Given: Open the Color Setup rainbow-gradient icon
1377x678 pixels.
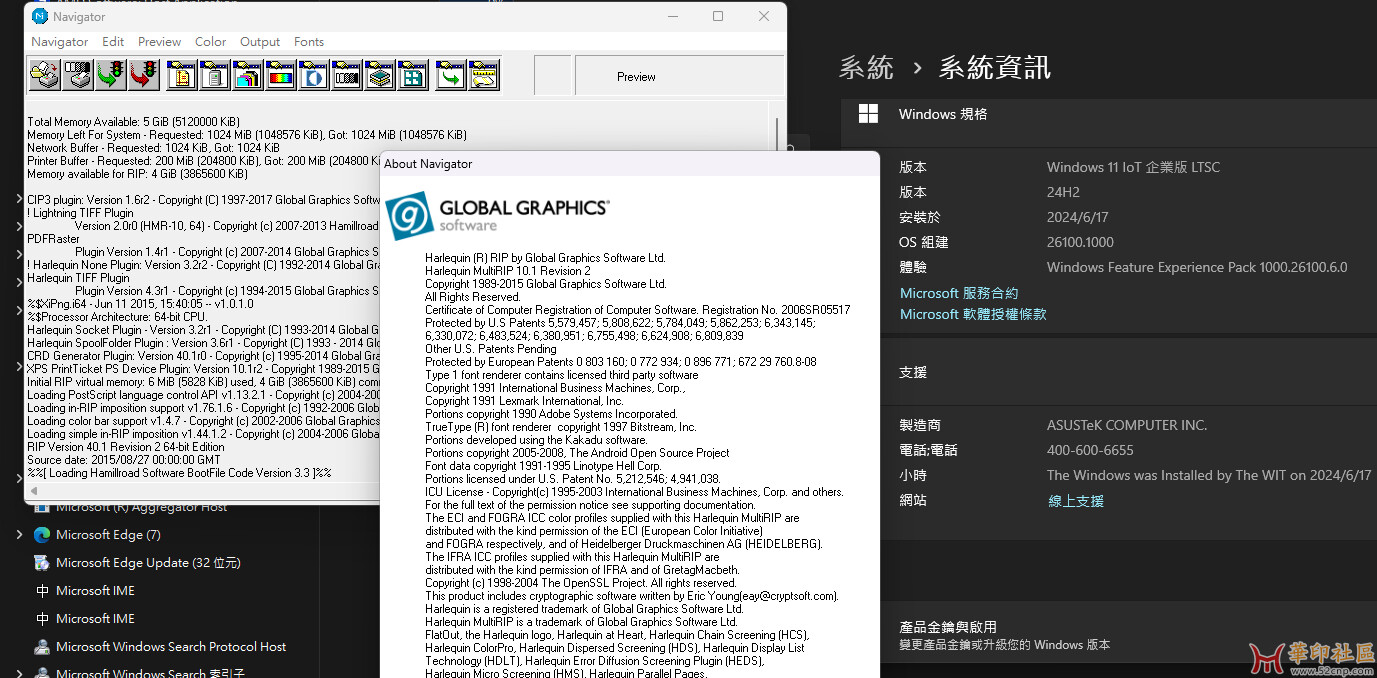Looking at the screenshot, I should pos(280,75).
